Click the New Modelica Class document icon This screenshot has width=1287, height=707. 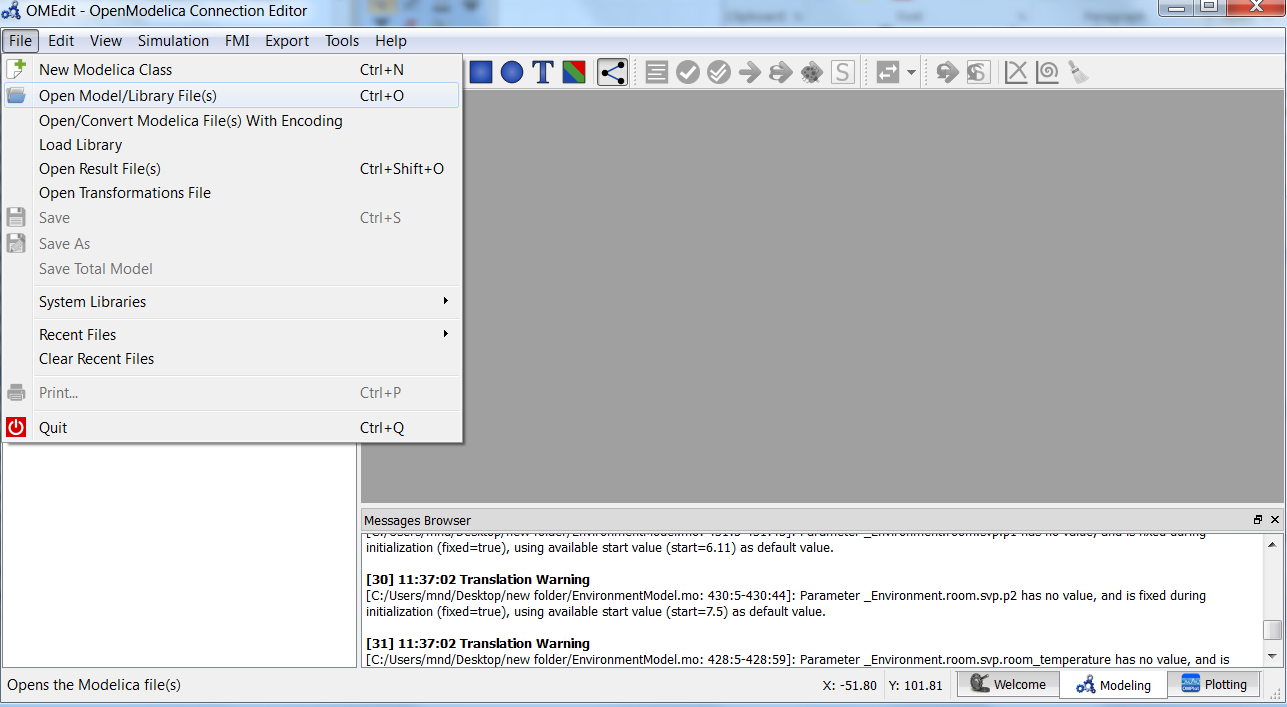tap(16, 69)
